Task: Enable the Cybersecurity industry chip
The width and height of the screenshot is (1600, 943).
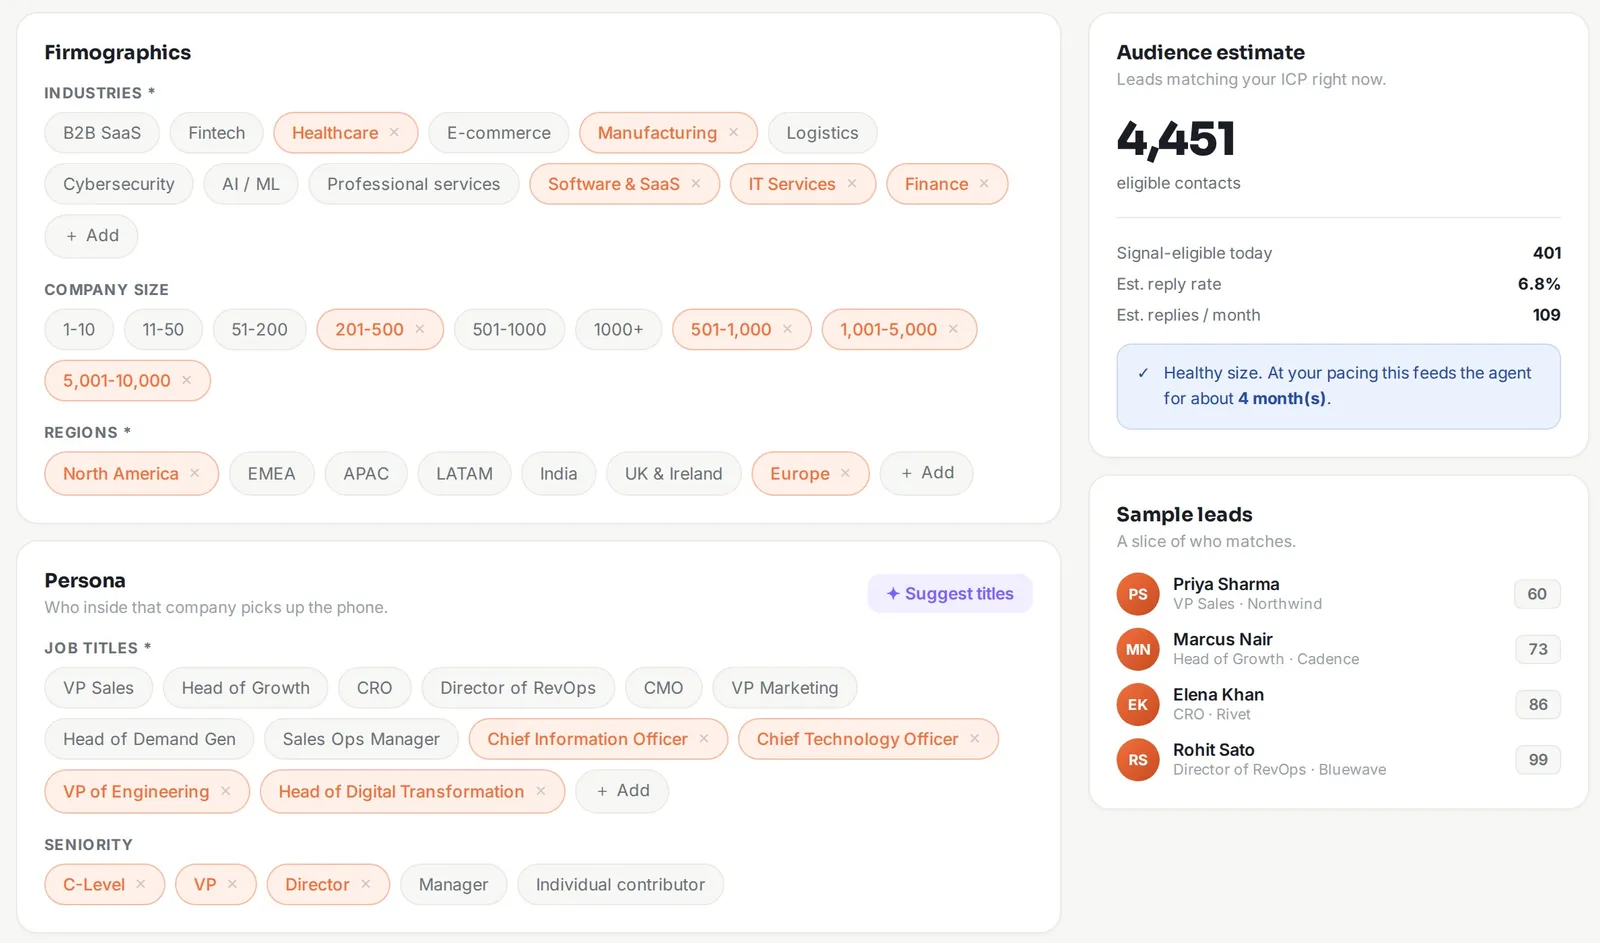Action: [119, 184]
